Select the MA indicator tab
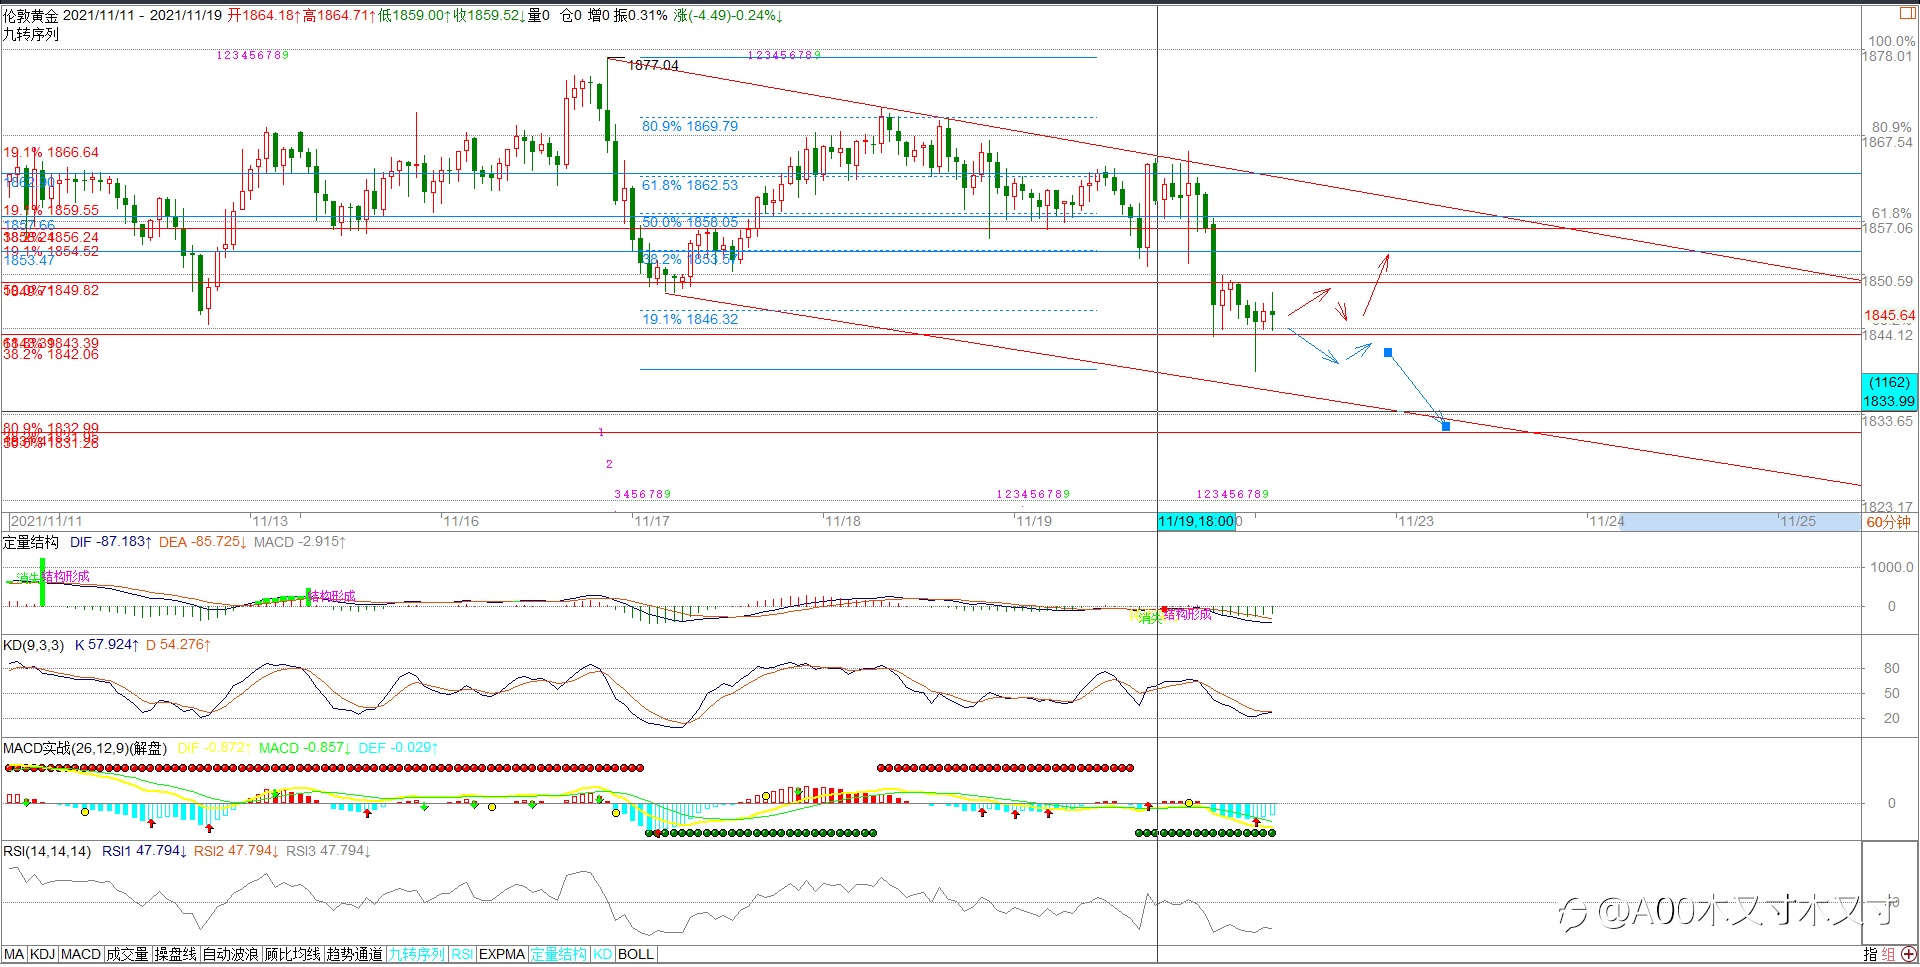 [14, 954]
